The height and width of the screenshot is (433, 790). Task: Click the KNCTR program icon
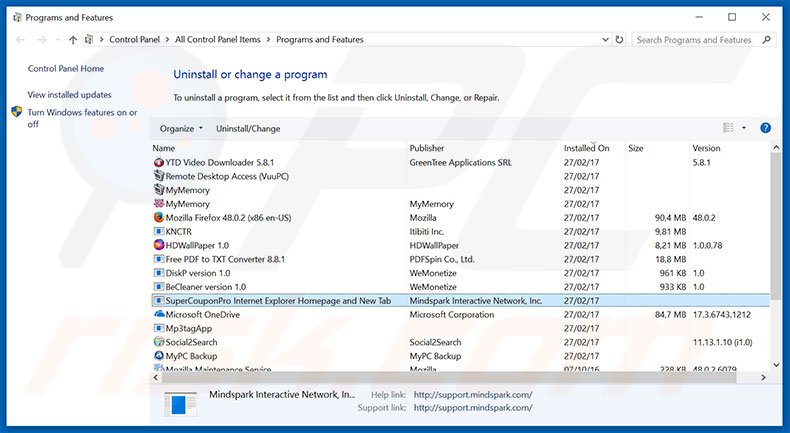[x=159, y=231]
